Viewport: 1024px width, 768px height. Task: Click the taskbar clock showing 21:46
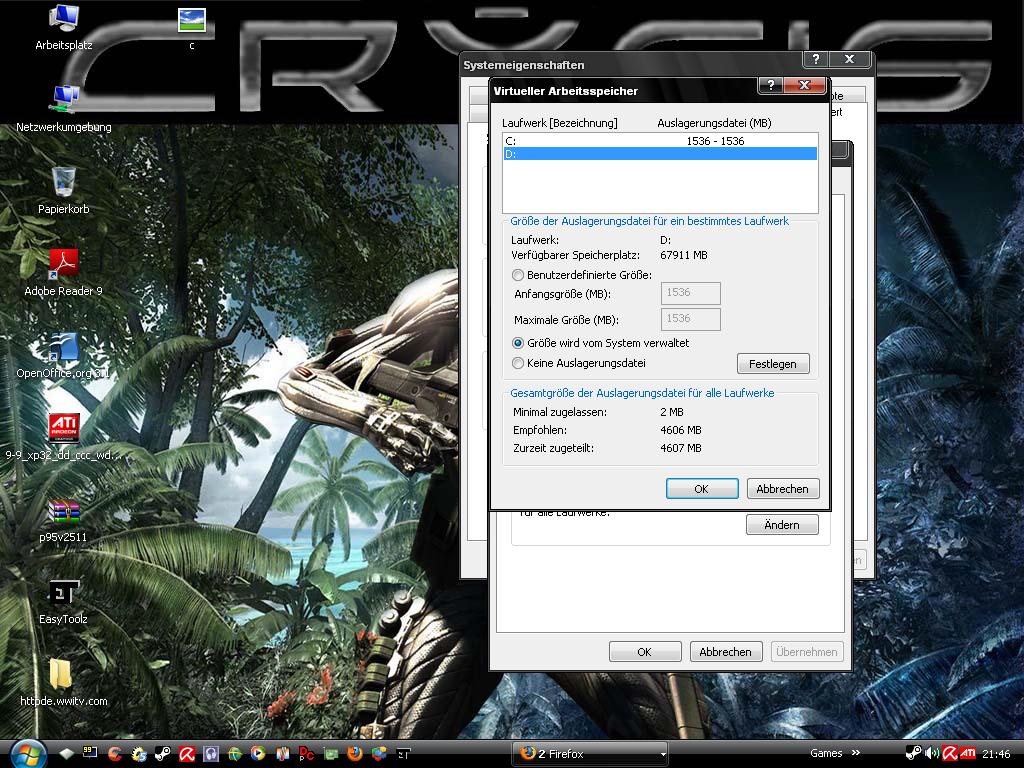(x=996, y=754)
